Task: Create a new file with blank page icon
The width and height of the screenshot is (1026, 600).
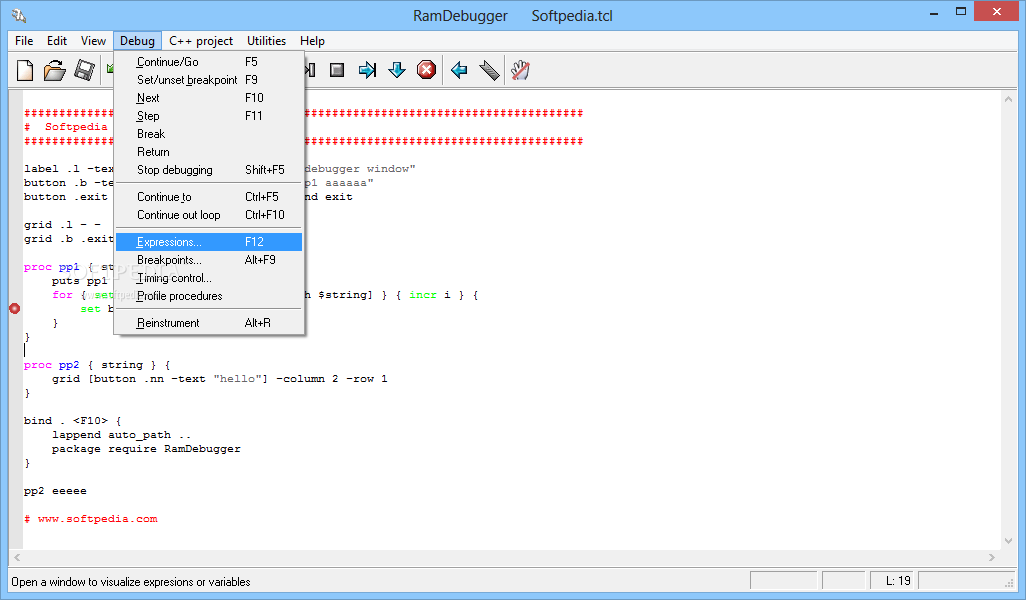Action: 25,70
